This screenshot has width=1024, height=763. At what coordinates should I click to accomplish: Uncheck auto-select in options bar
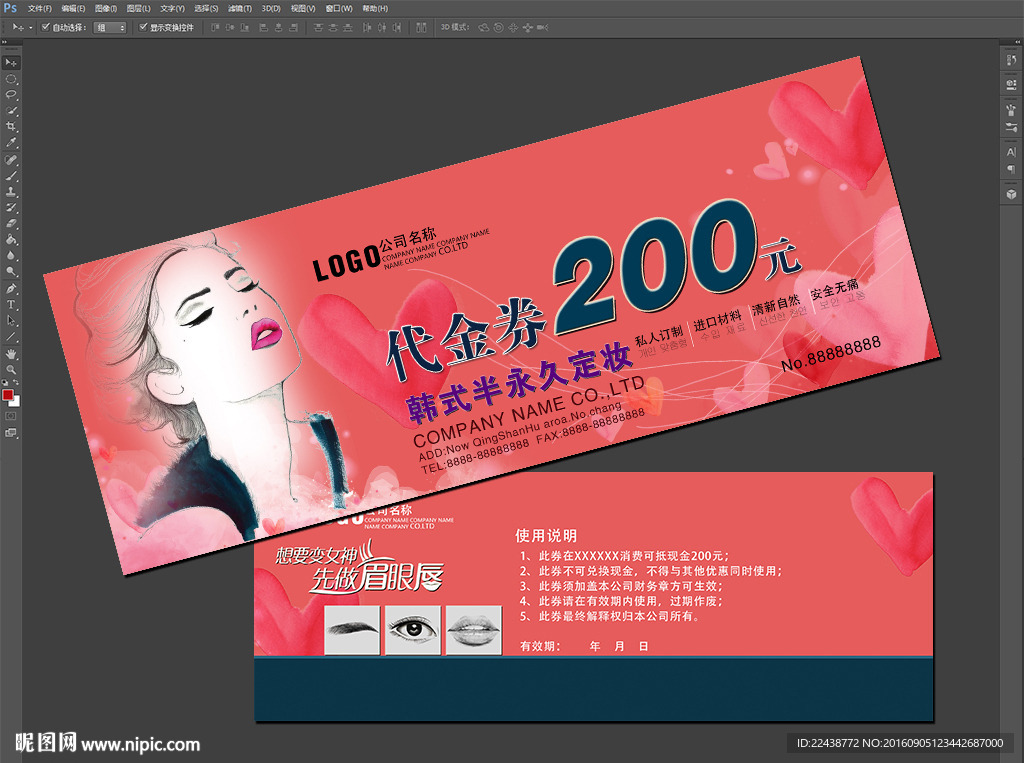(x=45, y=30)
